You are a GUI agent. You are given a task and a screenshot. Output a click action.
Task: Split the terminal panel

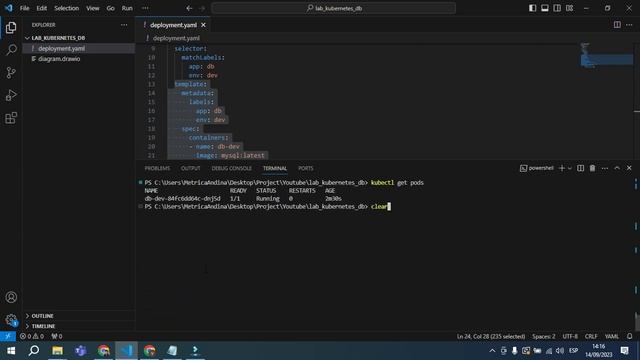580,168
